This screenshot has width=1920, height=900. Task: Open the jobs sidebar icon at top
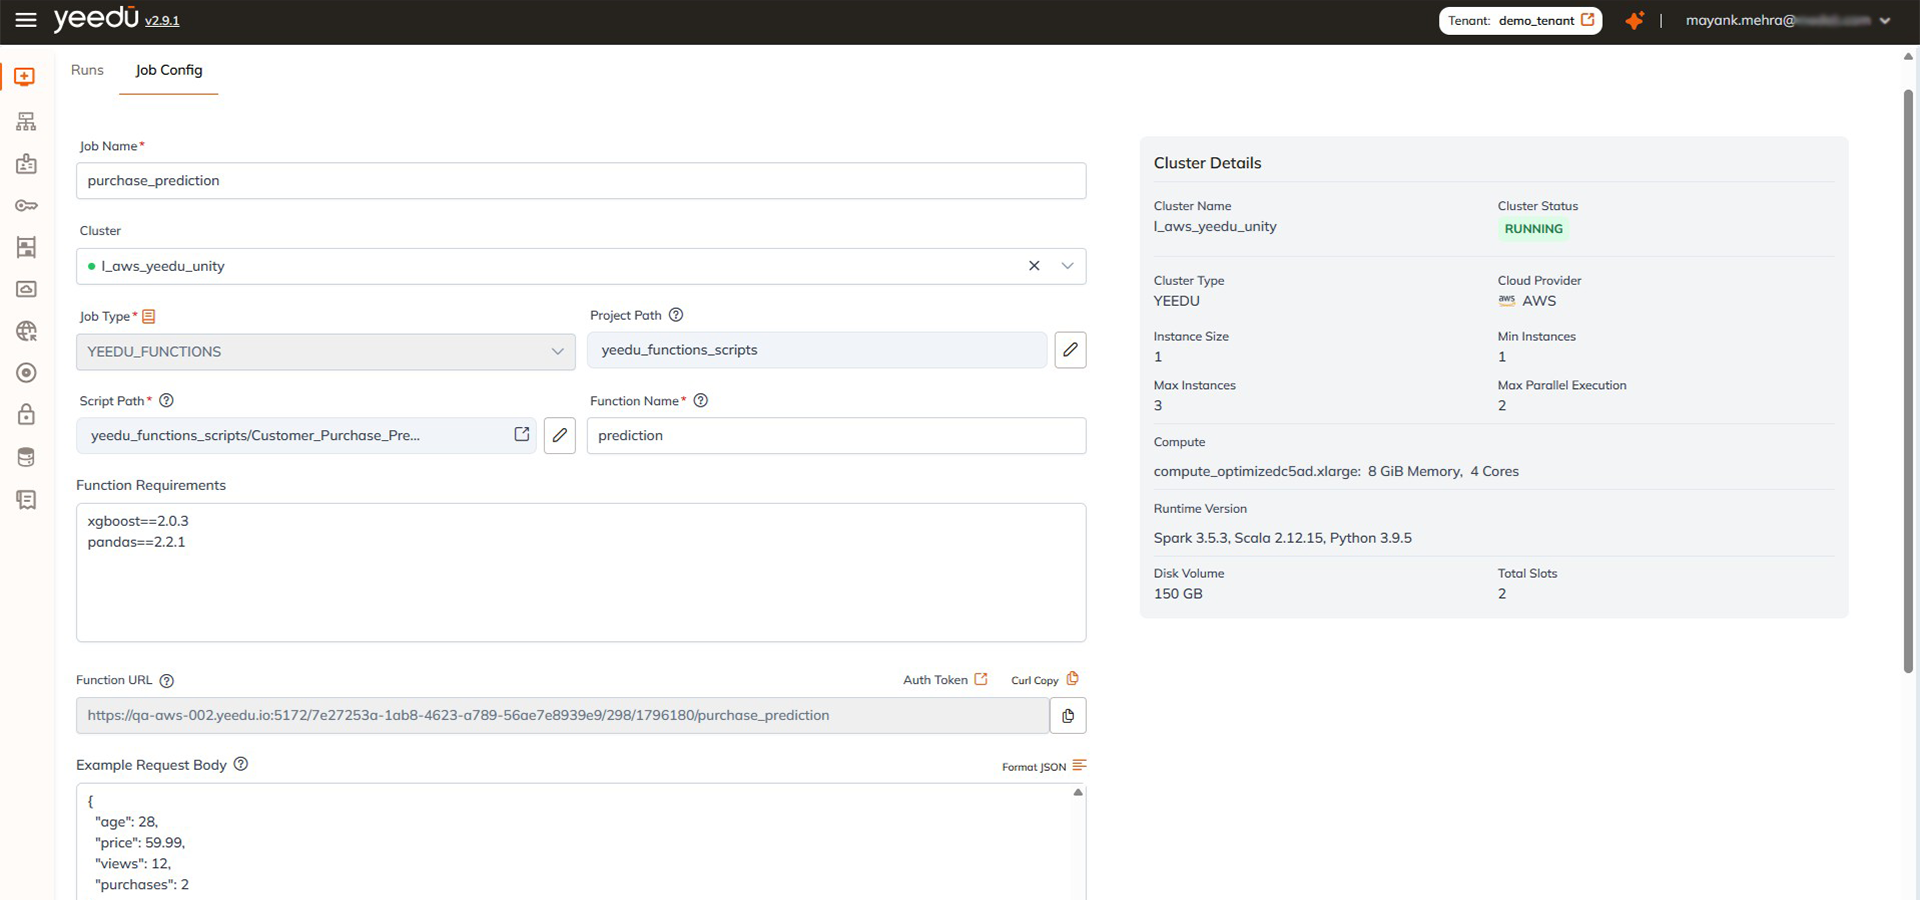point(25,77)
